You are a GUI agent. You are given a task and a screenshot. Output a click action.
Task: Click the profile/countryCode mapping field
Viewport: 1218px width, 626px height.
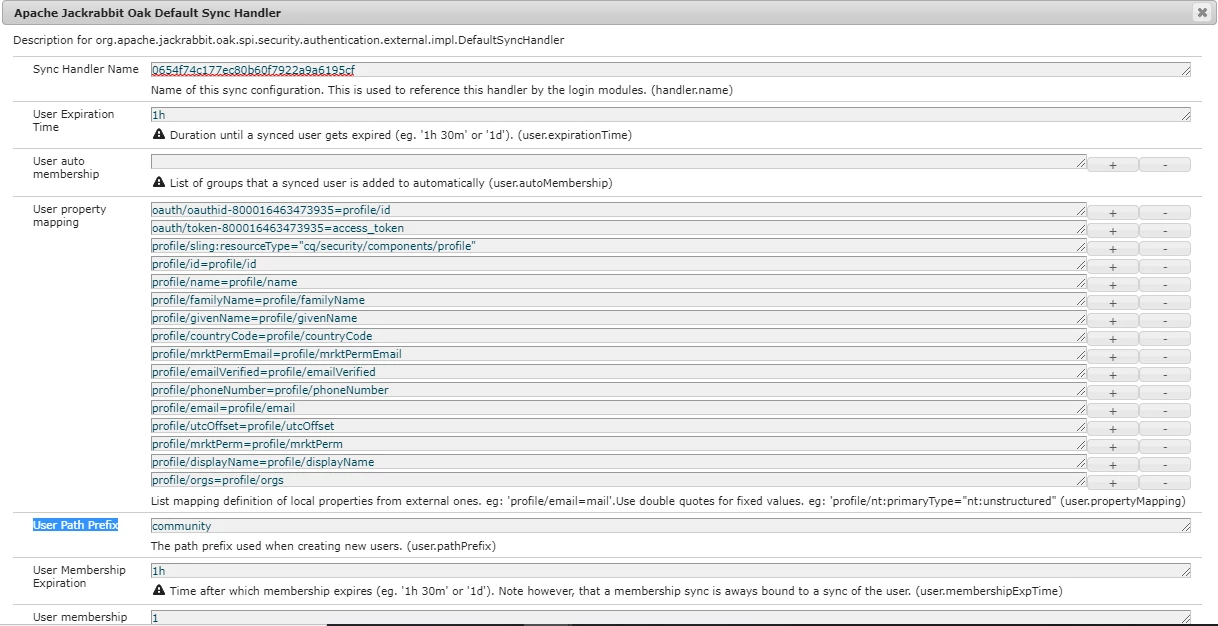click(619, 336)
